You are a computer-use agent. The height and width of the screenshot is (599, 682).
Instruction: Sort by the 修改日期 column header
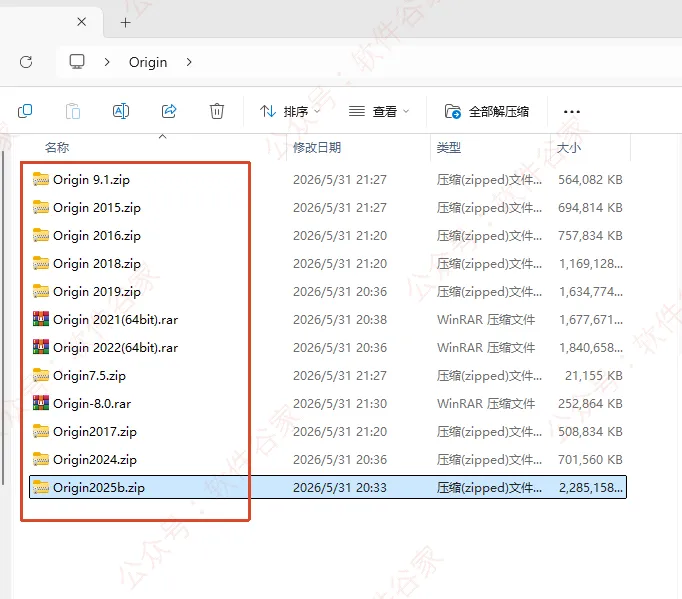pos(317,147)
